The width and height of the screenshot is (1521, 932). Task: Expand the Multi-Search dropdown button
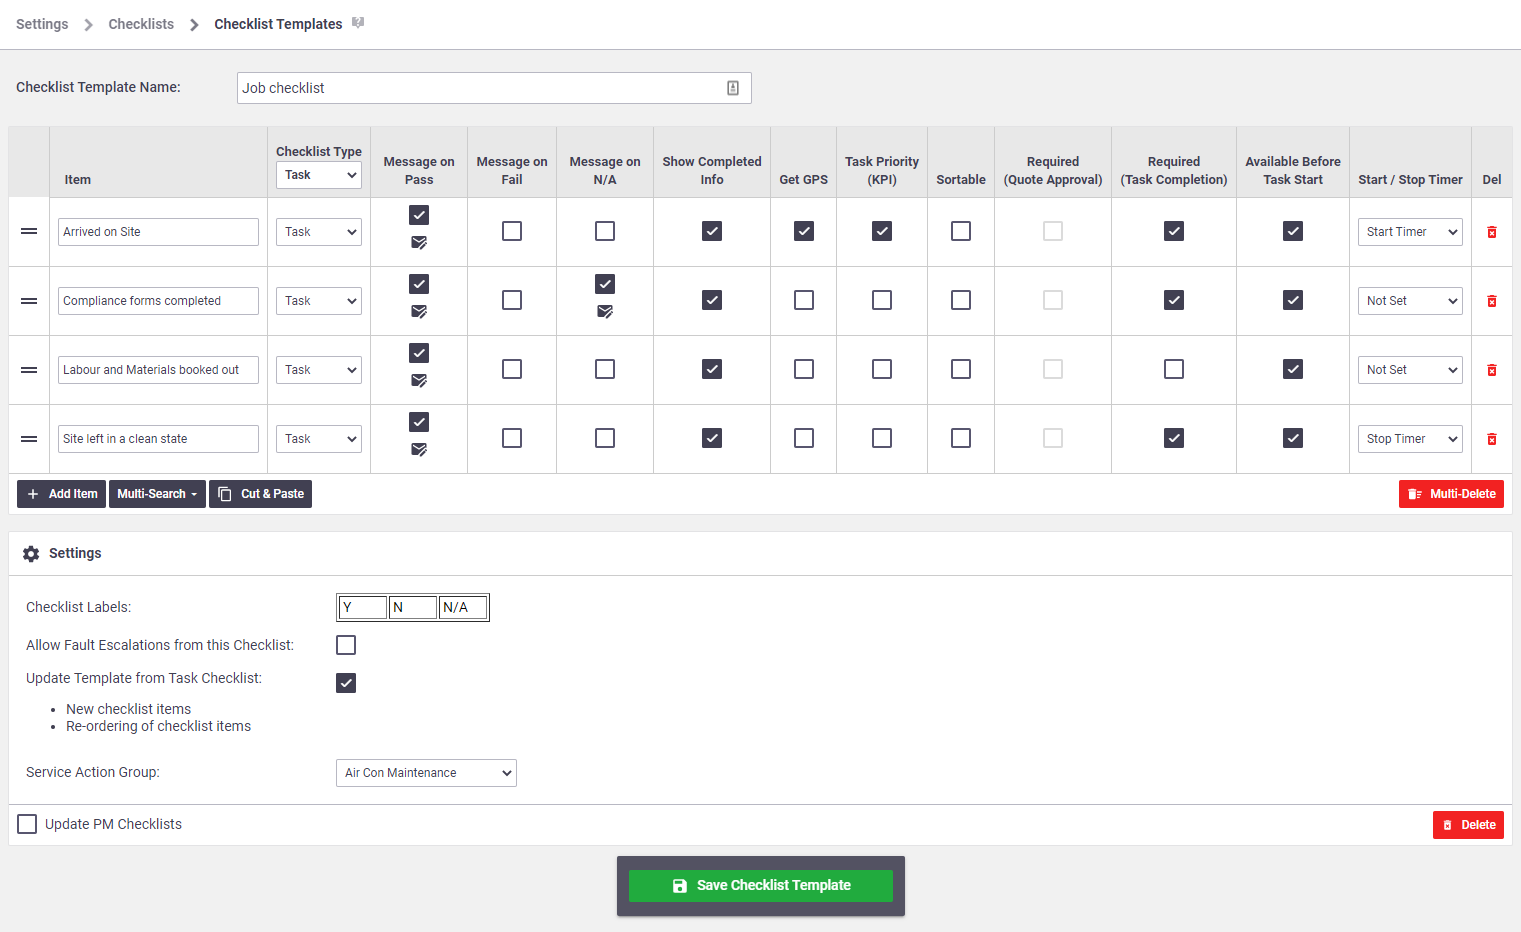pyautogui.click(x=157, y=494)
